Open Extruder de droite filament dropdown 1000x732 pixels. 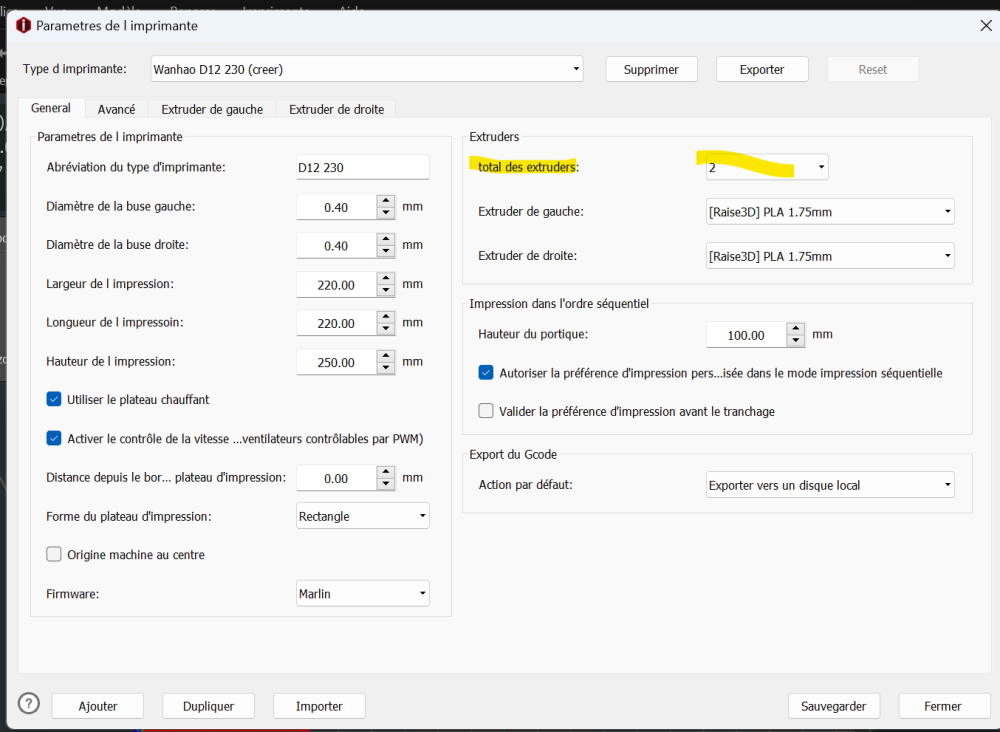tap(830, 256)
